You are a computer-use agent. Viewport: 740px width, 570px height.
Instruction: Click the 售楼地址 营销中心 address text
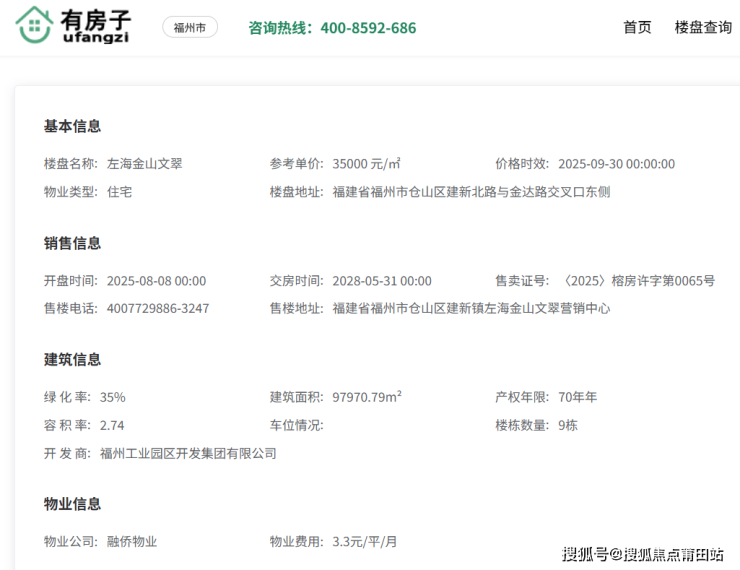pyautogui.click(x=471, y=308)
